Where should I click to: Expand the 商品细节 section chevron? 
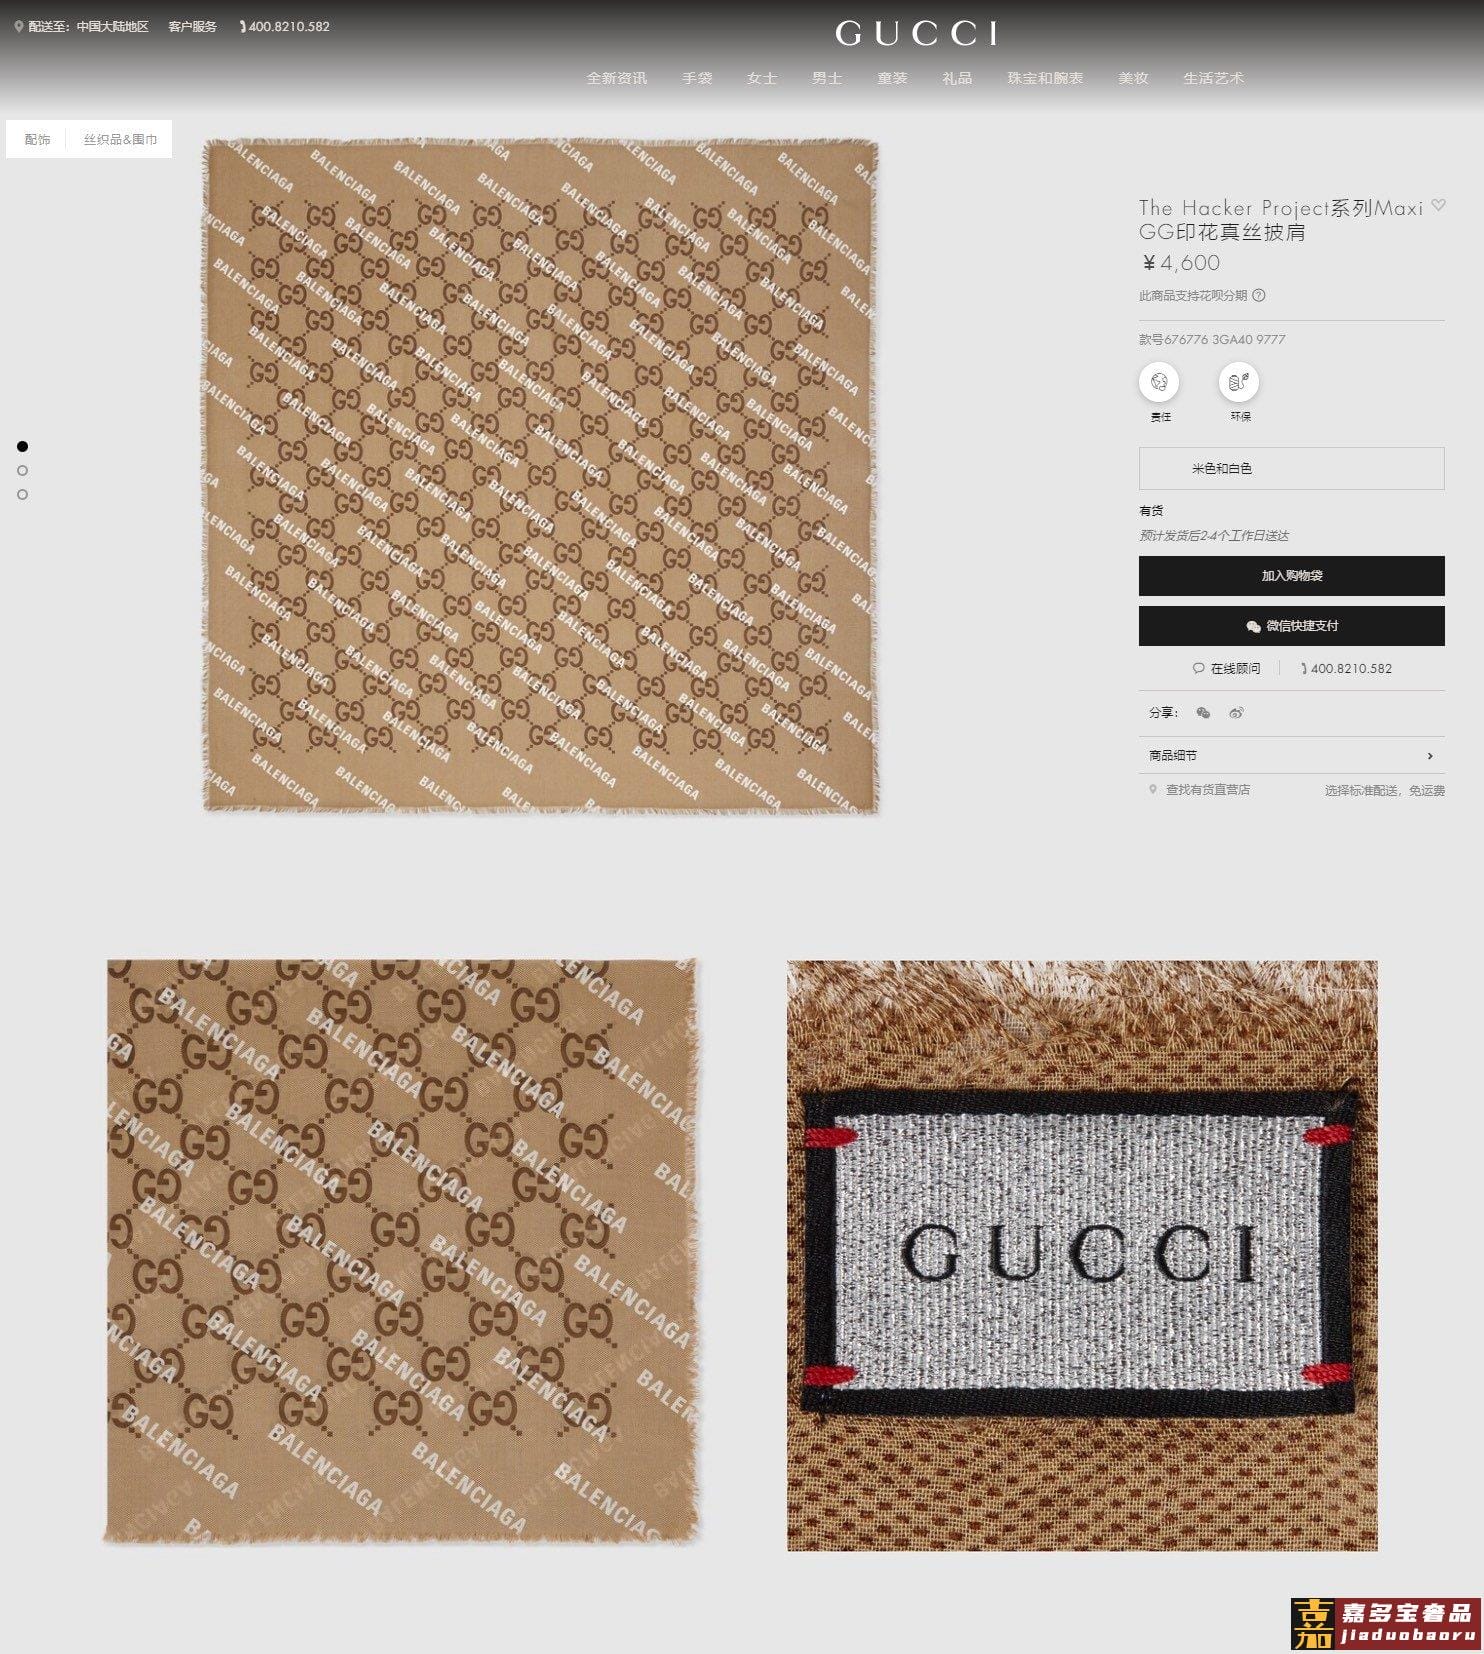click(x=1430, y=756)
